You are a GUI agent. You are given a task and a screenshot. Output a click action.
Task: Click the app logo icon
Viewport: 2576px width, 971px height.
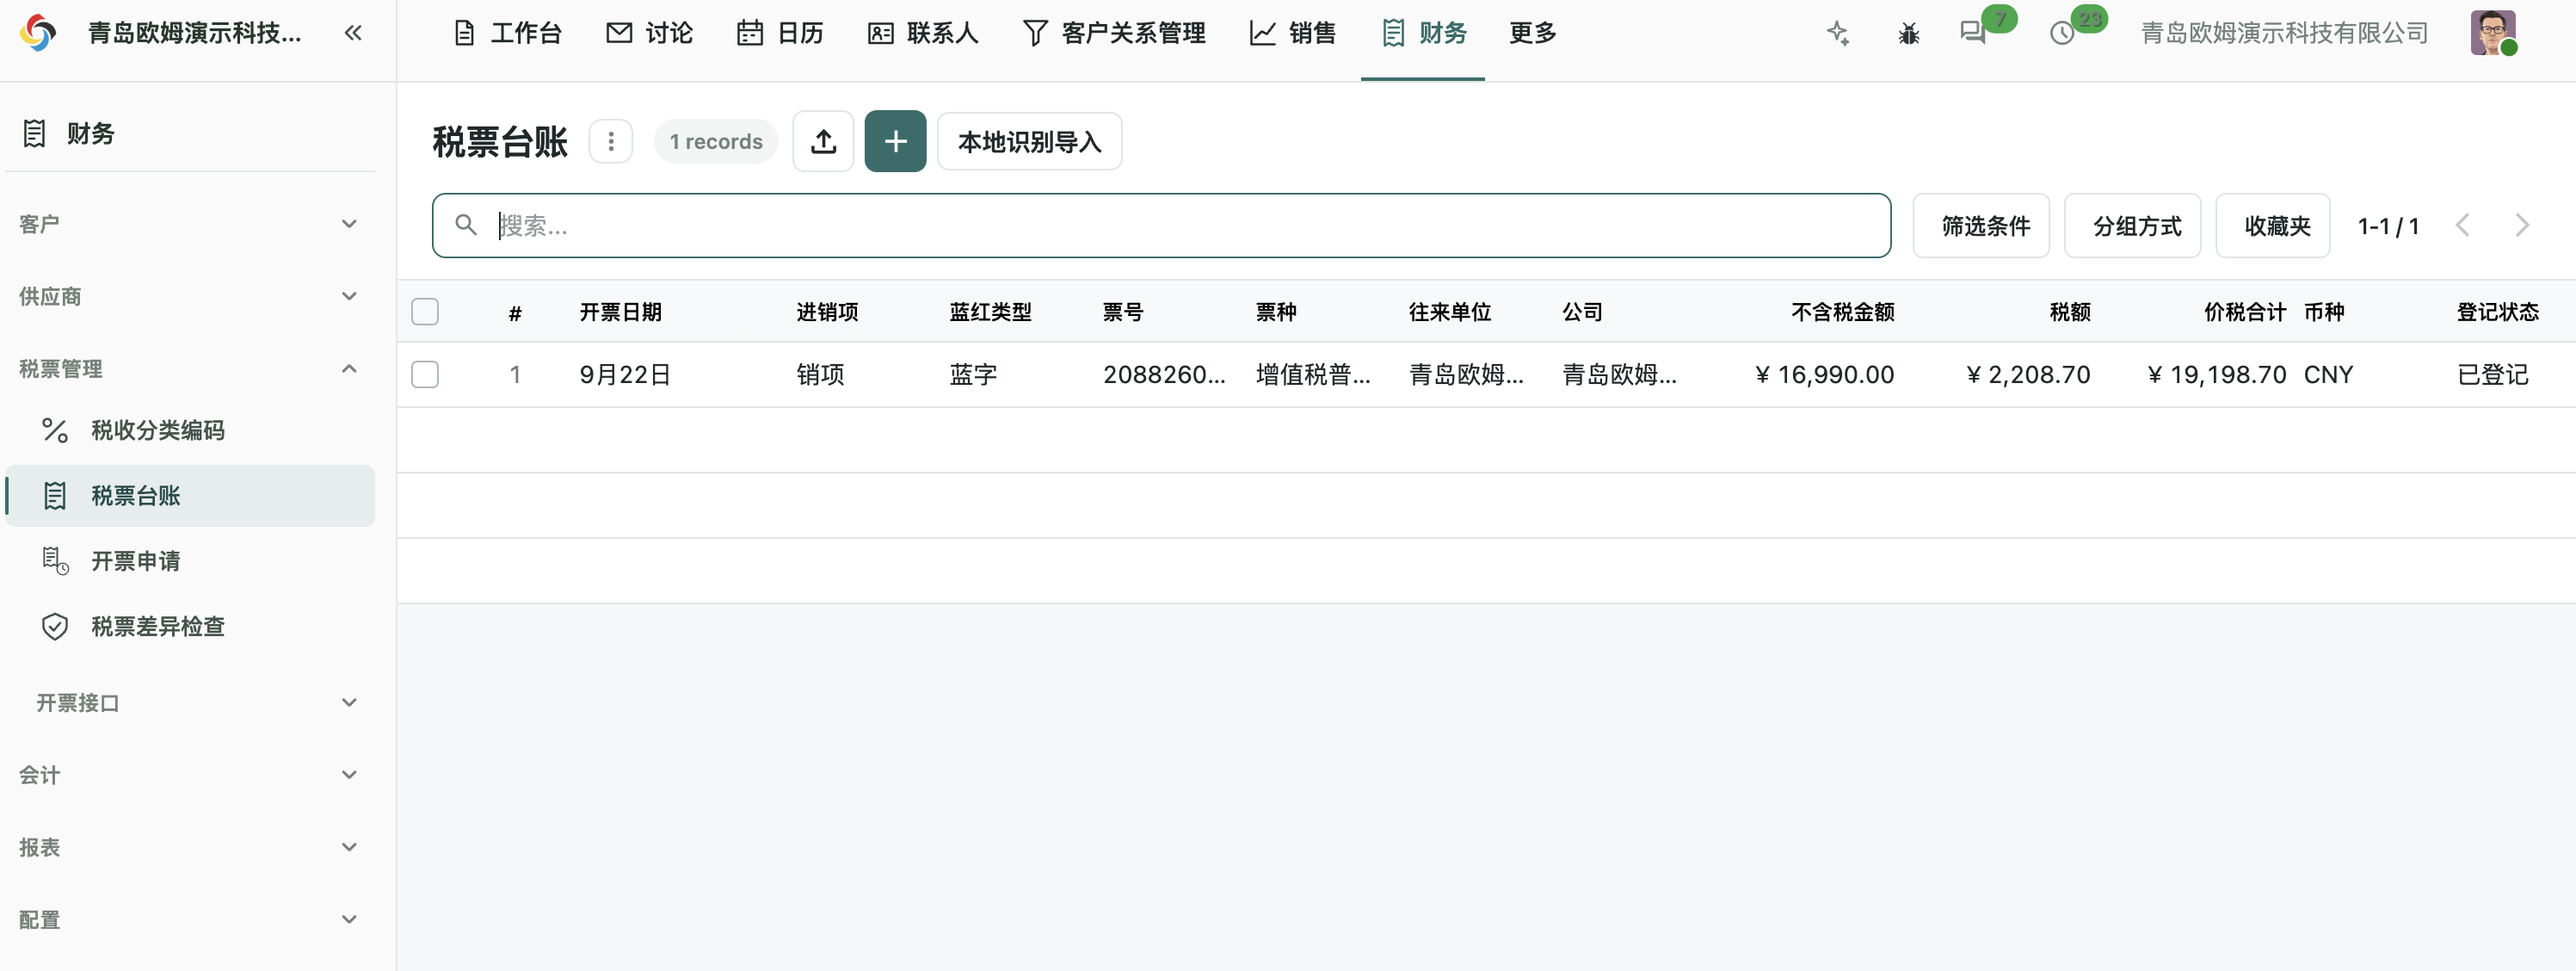tap(38, 33)
